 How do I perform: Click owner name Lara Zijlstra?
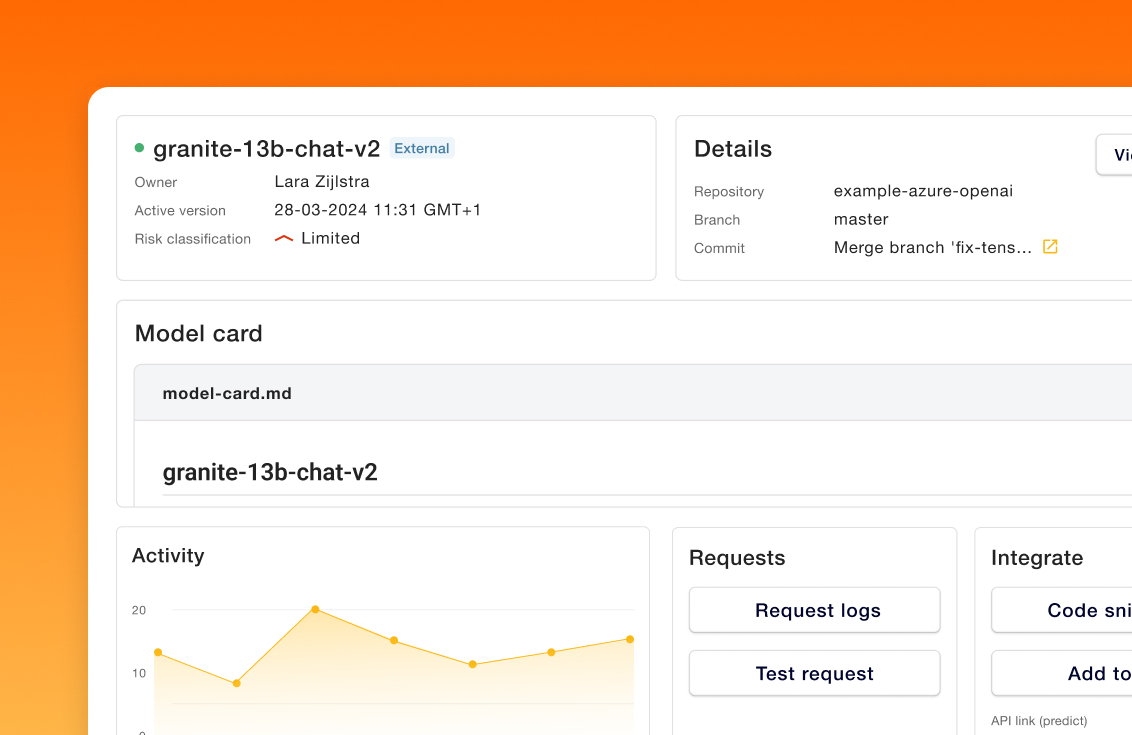click(x=322, y=182)
